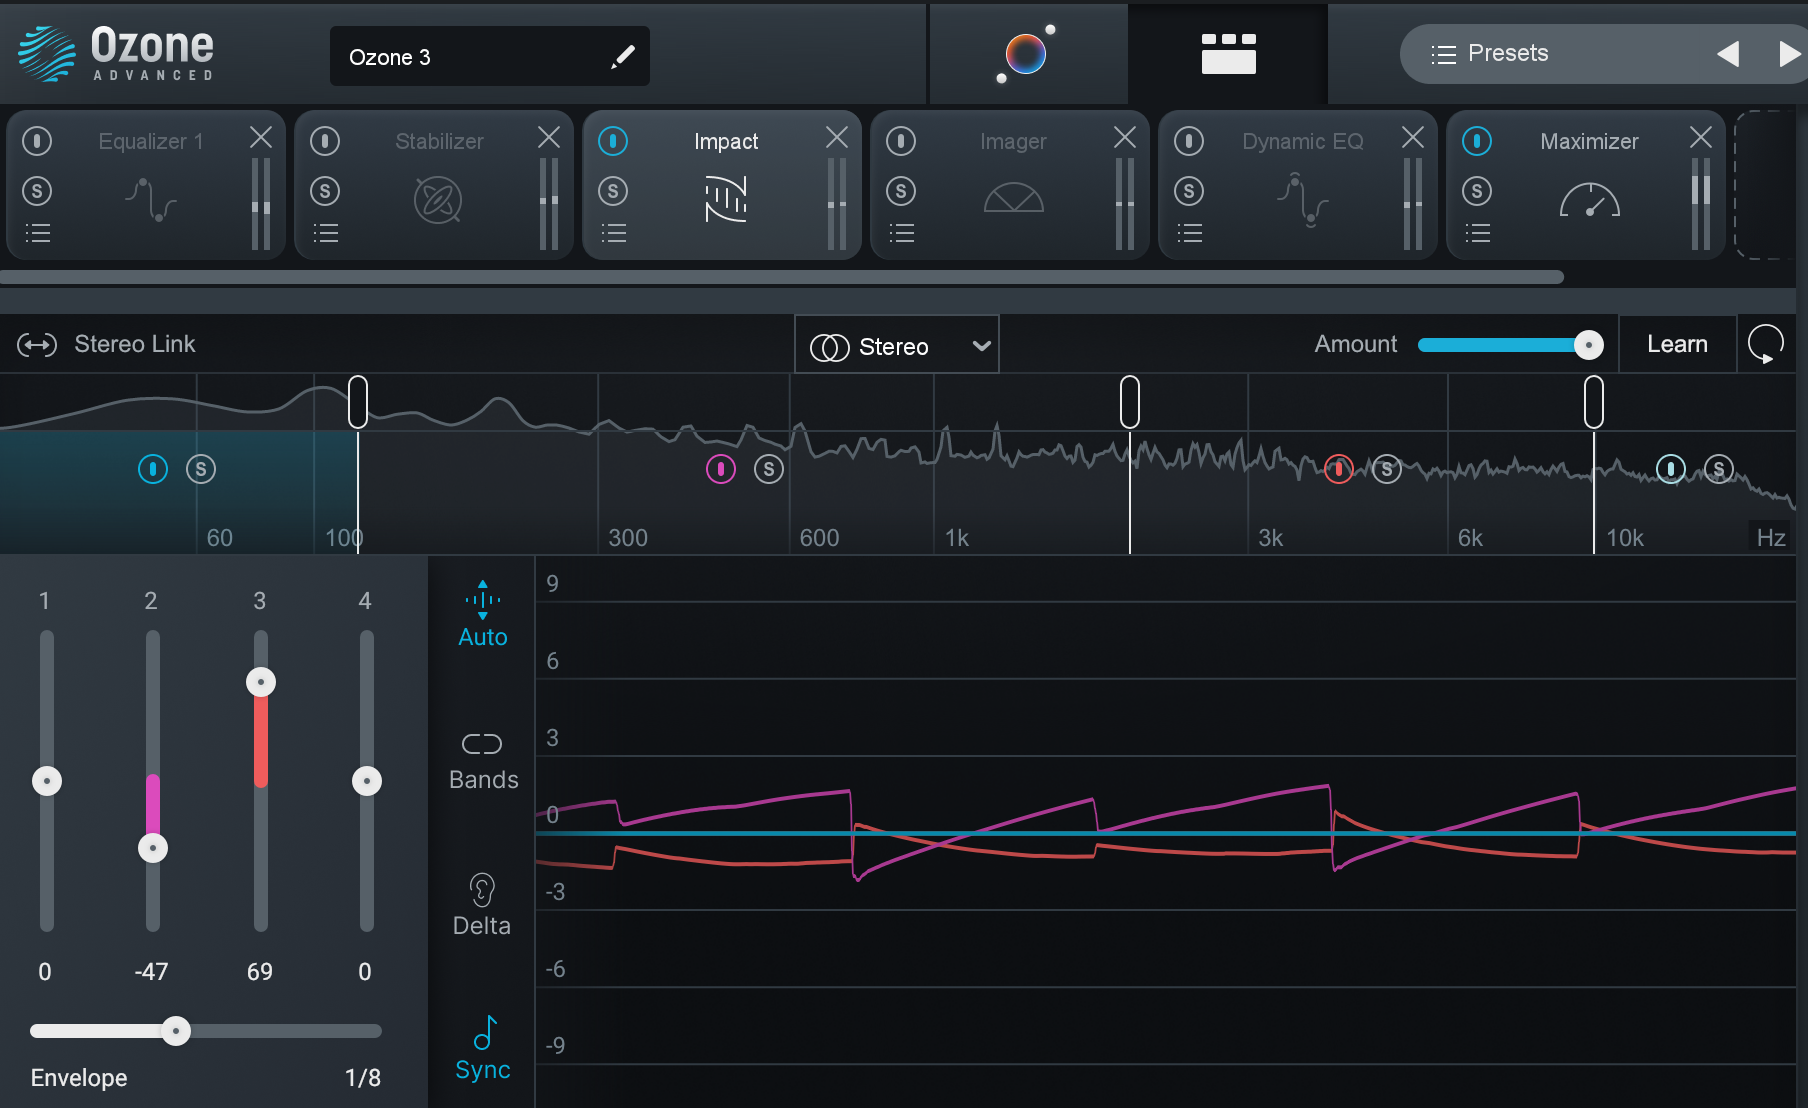Remove the Stabilizer module

point(549,138)
